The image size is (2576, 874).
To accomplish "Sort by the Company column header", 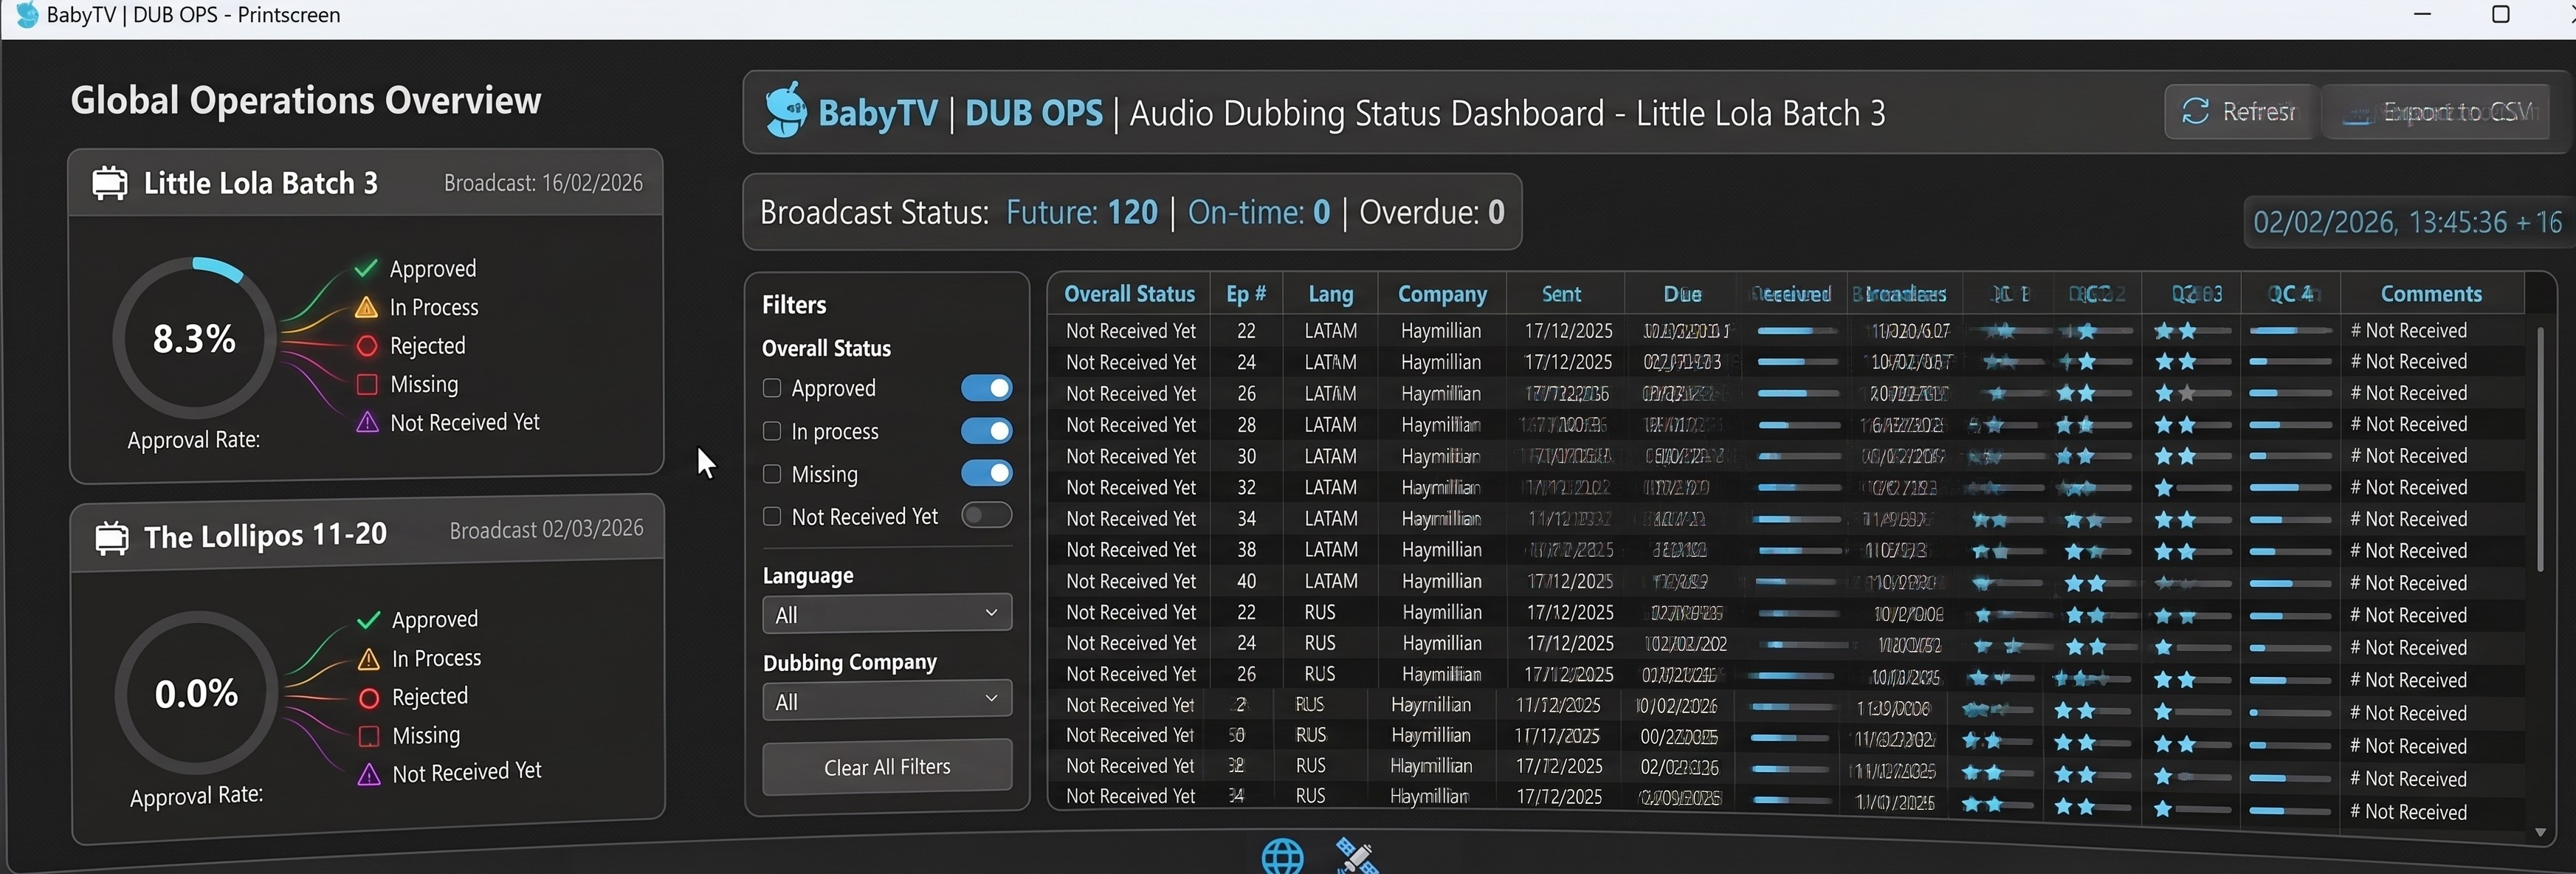I will [x=1442, y=294].
